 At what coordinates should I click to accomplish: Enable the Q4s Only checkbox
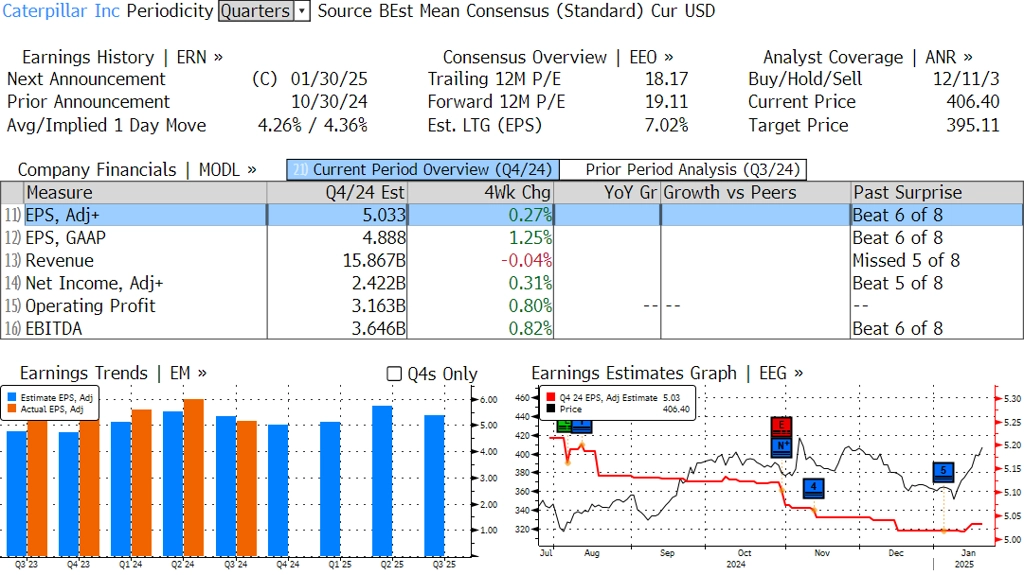coord(394,374)
